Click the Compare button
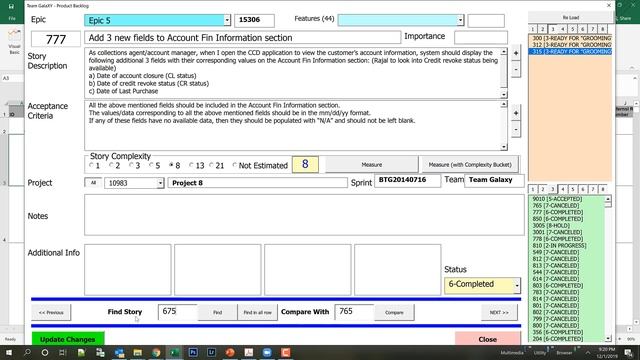Viewport: 640px width, 360px height. pos(394,312)
